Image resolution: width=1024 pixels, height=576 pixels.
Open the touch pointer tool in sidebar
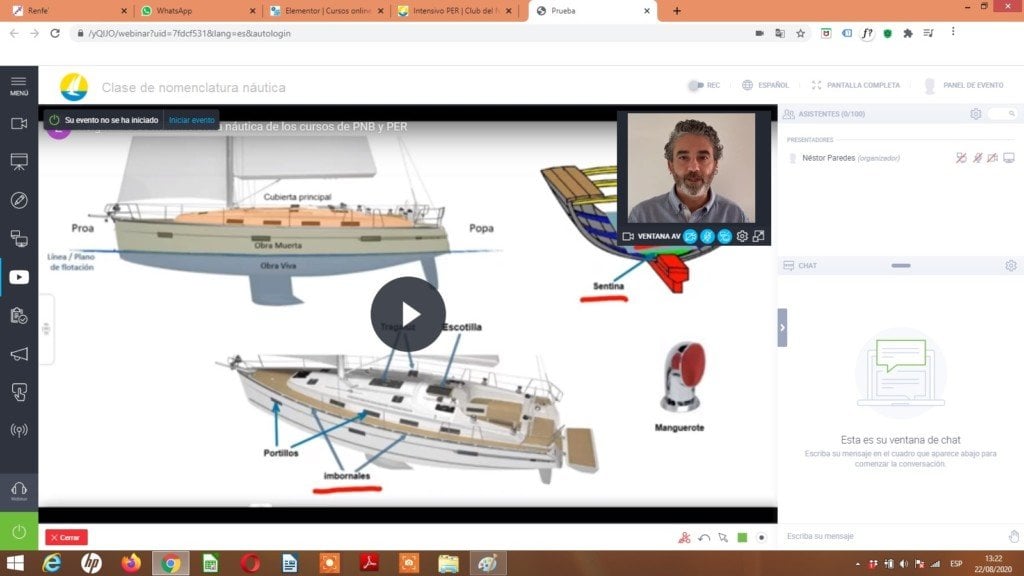[x=19, y=392]
